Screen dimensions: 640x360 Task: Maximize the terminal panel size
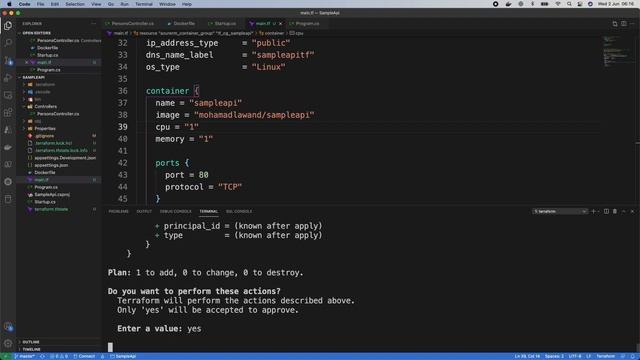pyautogui.click(x=624, y=211)
